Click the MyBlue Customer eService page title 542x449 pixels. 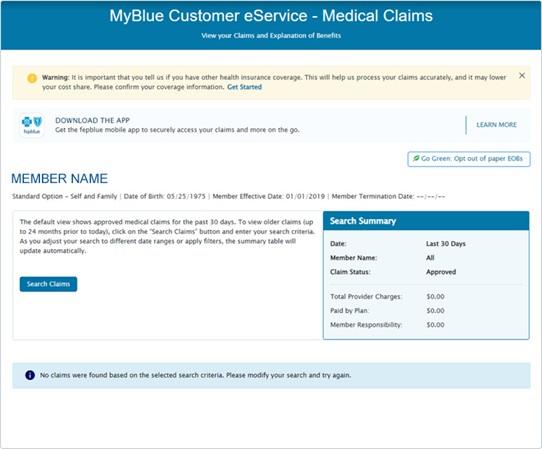coord(271,16)
